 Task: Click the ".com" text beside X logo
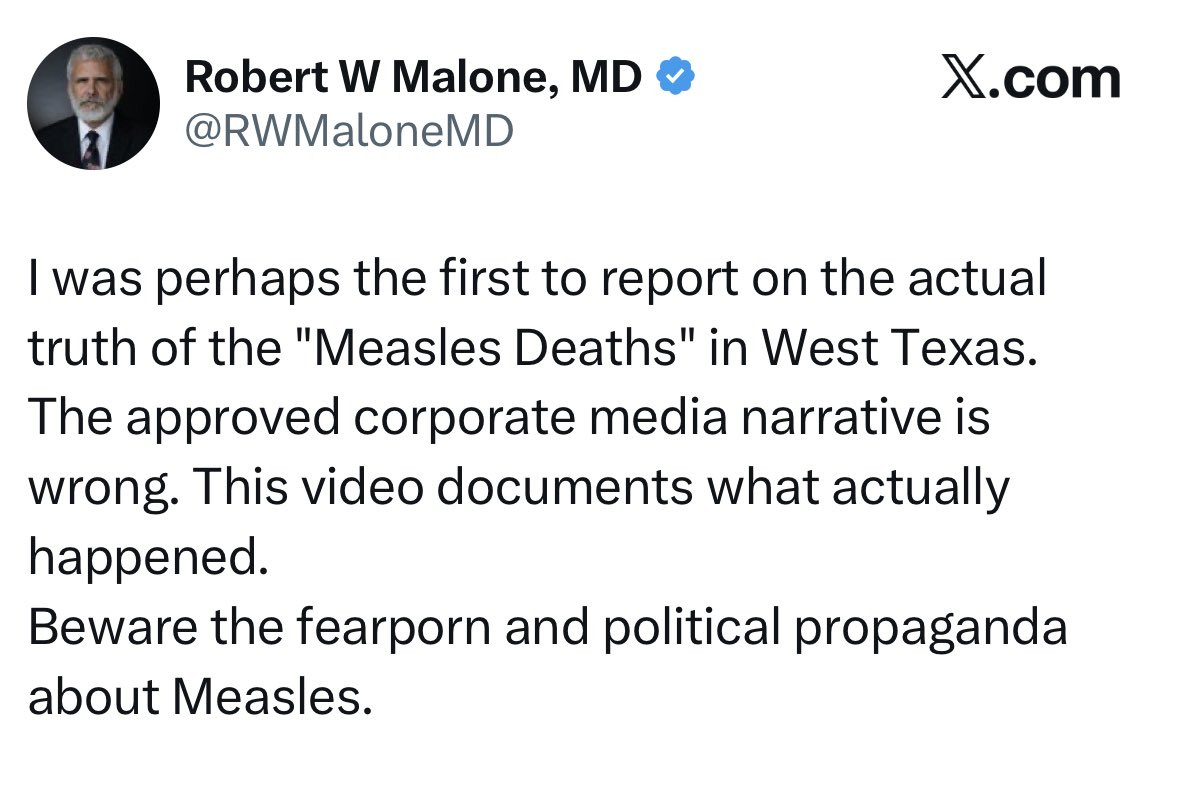(x=1054, y=79)
